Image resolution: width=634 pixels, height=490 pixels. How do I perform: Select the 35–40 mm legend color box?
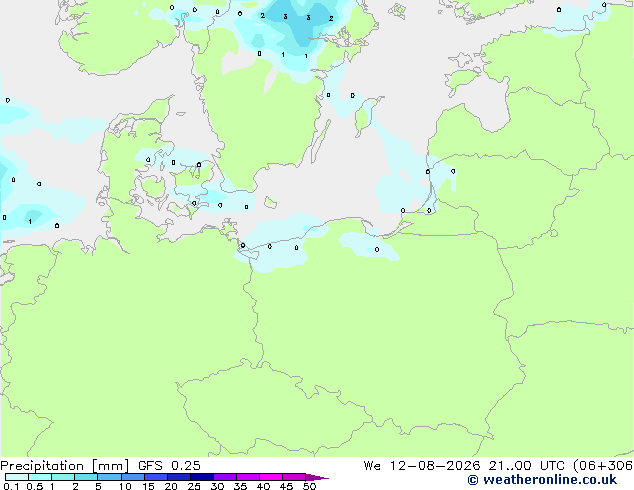coord(247,477)
